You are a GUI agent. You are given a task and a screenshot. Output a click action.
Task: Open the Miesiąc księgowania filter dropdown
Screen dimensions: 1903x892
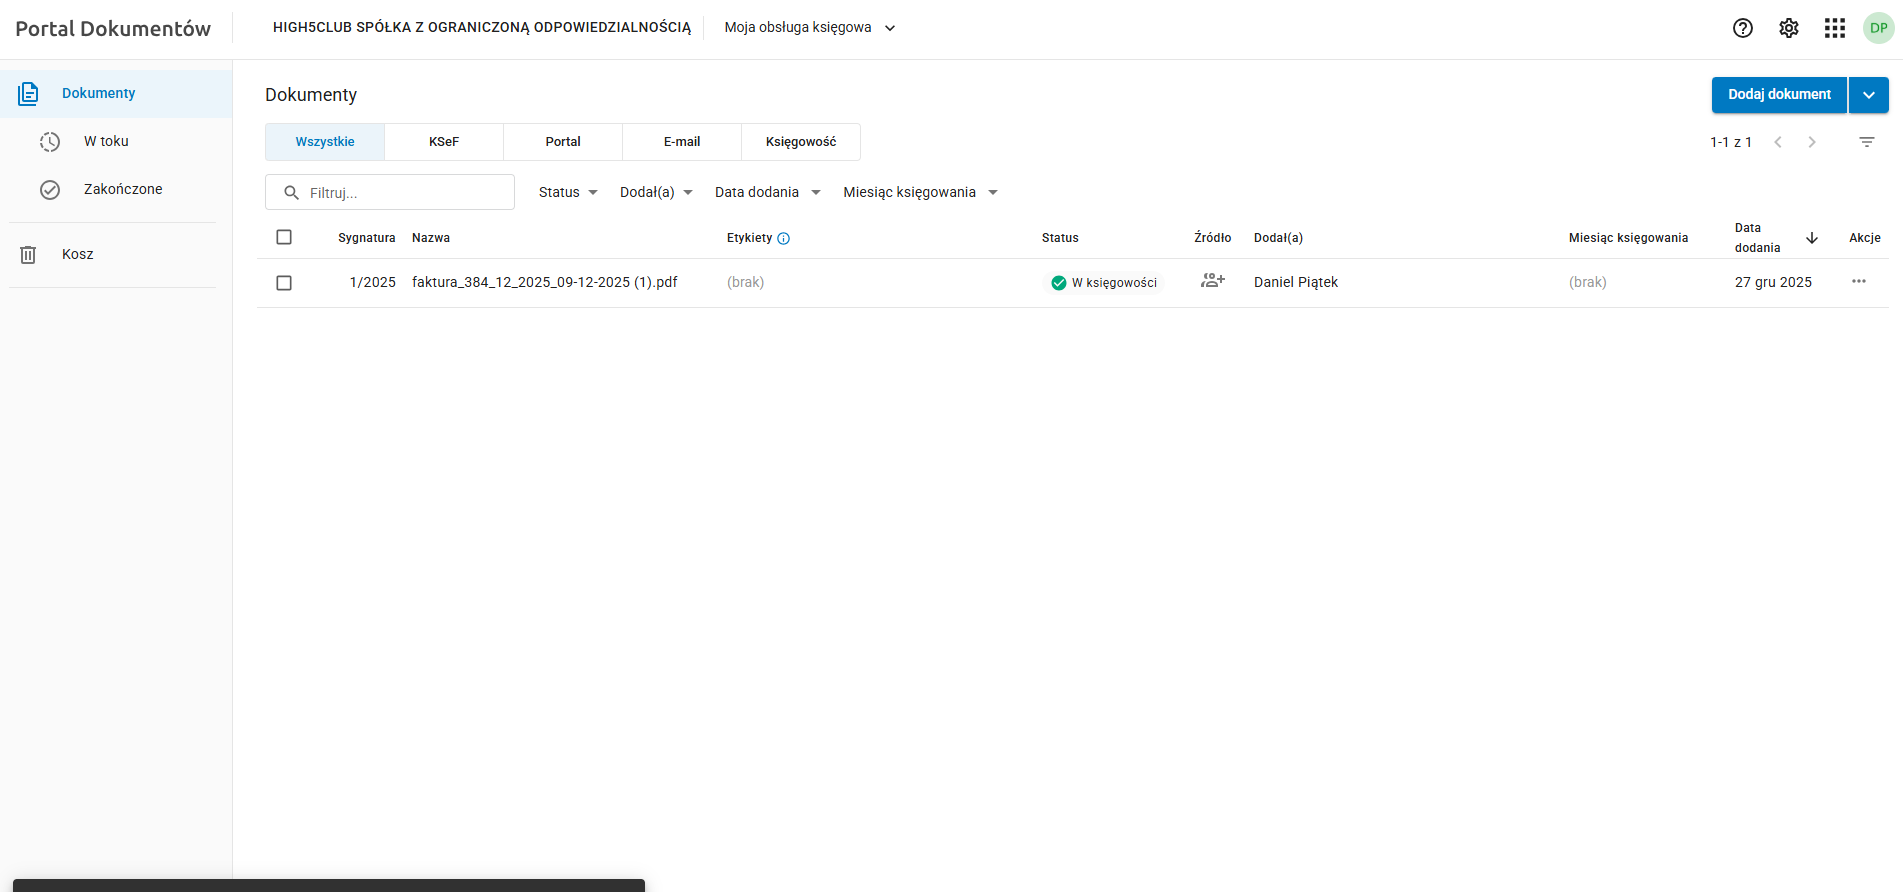[921, 192]
